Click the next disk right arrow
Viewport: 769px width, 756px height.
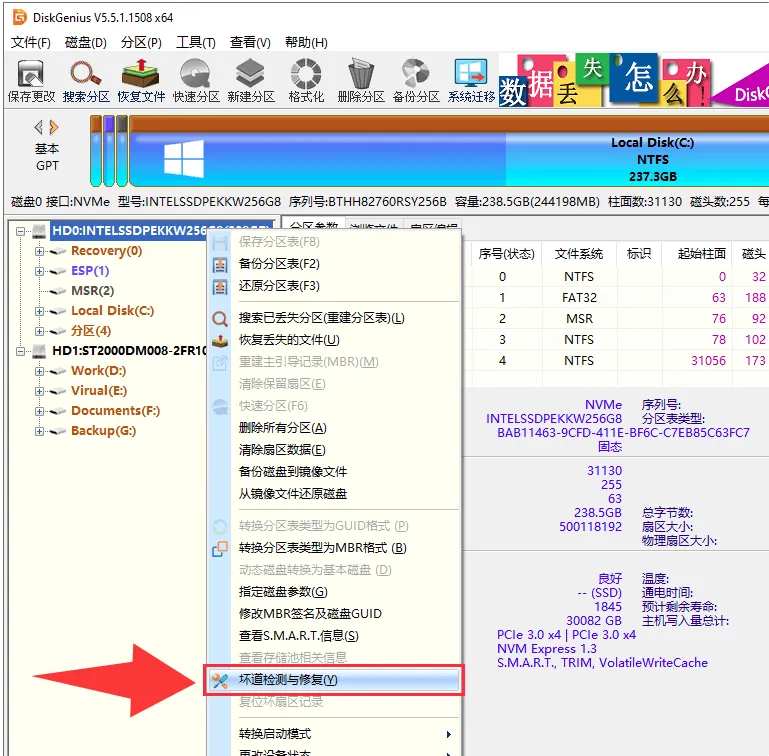tap(54, 128)
